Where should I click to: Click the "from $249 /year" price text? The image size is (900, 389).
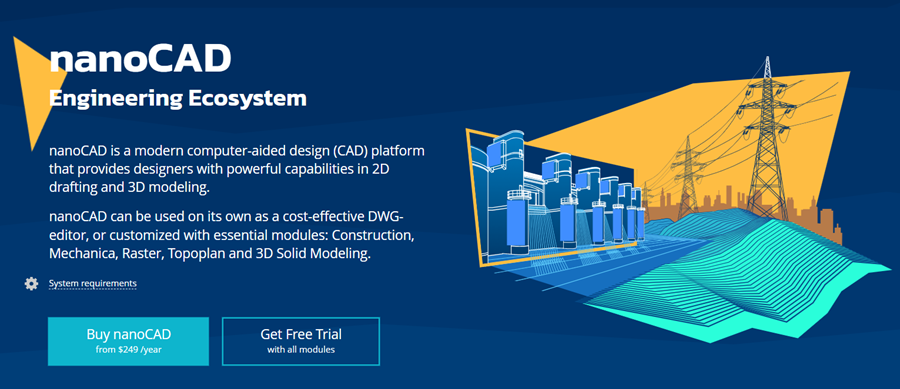tap(129, 349)
